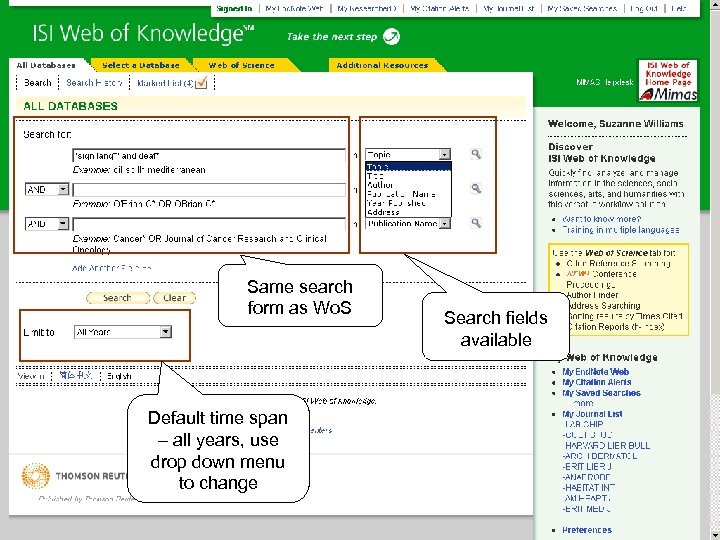Open My ResearcherID in the top bar

coord(367,9)
